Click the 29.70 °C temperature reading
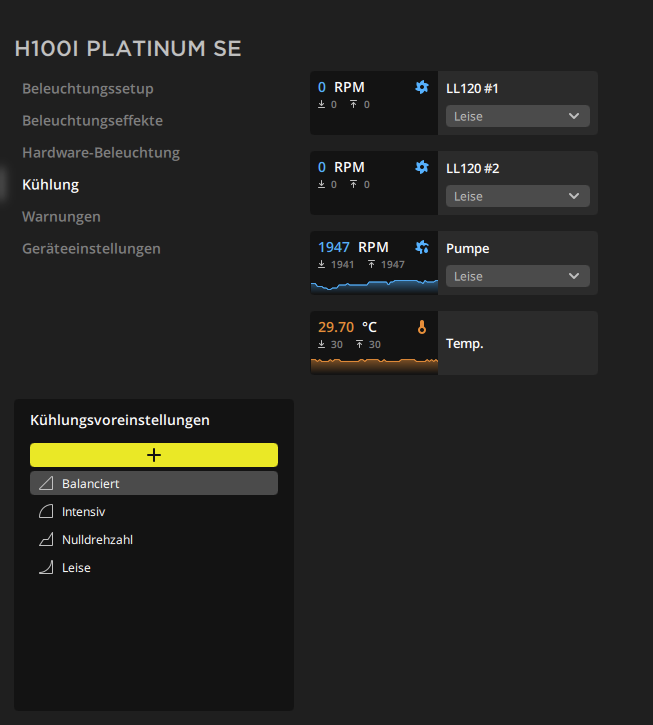 coord(347,327)
